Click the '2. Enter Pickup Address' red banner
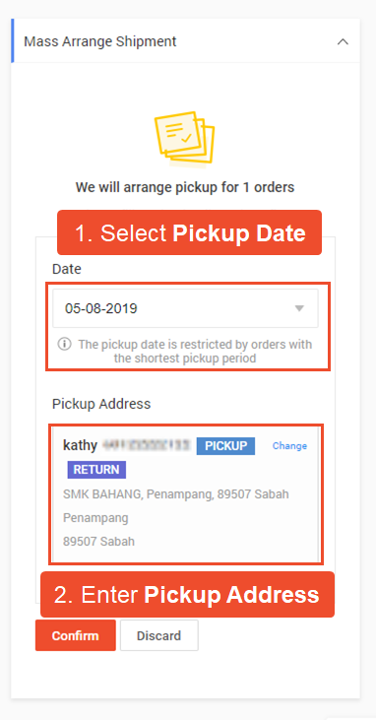376x720 pixels. point(187,594)
